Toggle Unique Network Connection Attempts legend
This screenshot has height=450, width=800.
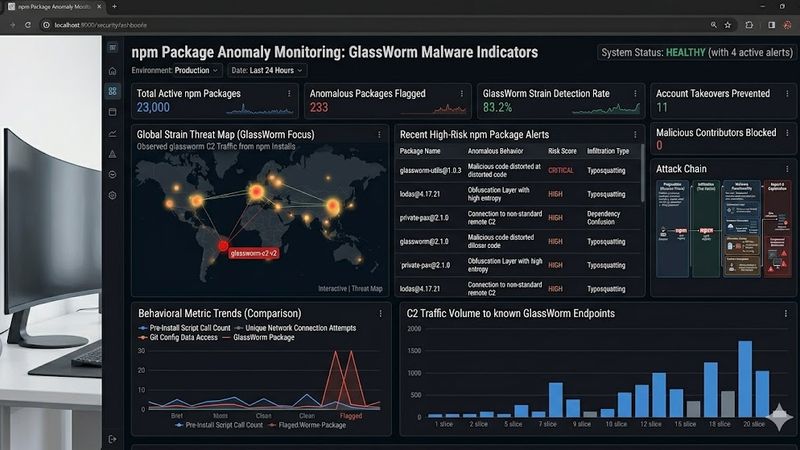click(x=295, y=328)
